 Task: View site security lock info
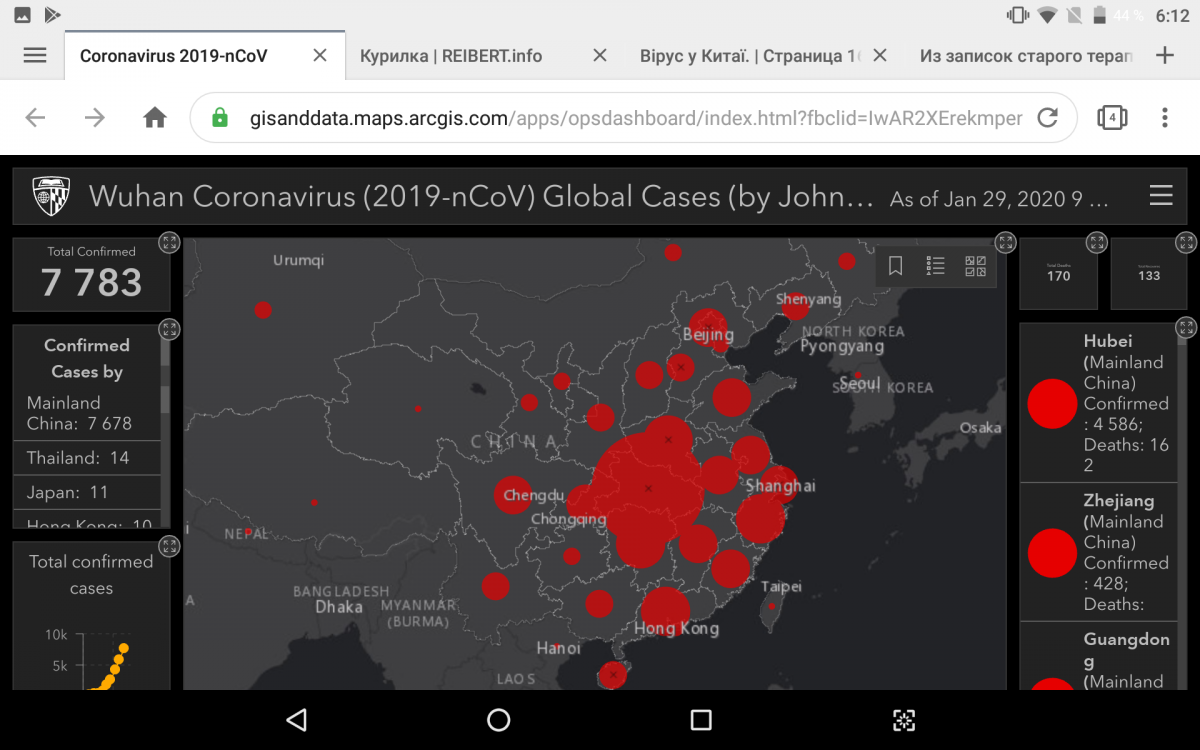[x=220, y=118]
